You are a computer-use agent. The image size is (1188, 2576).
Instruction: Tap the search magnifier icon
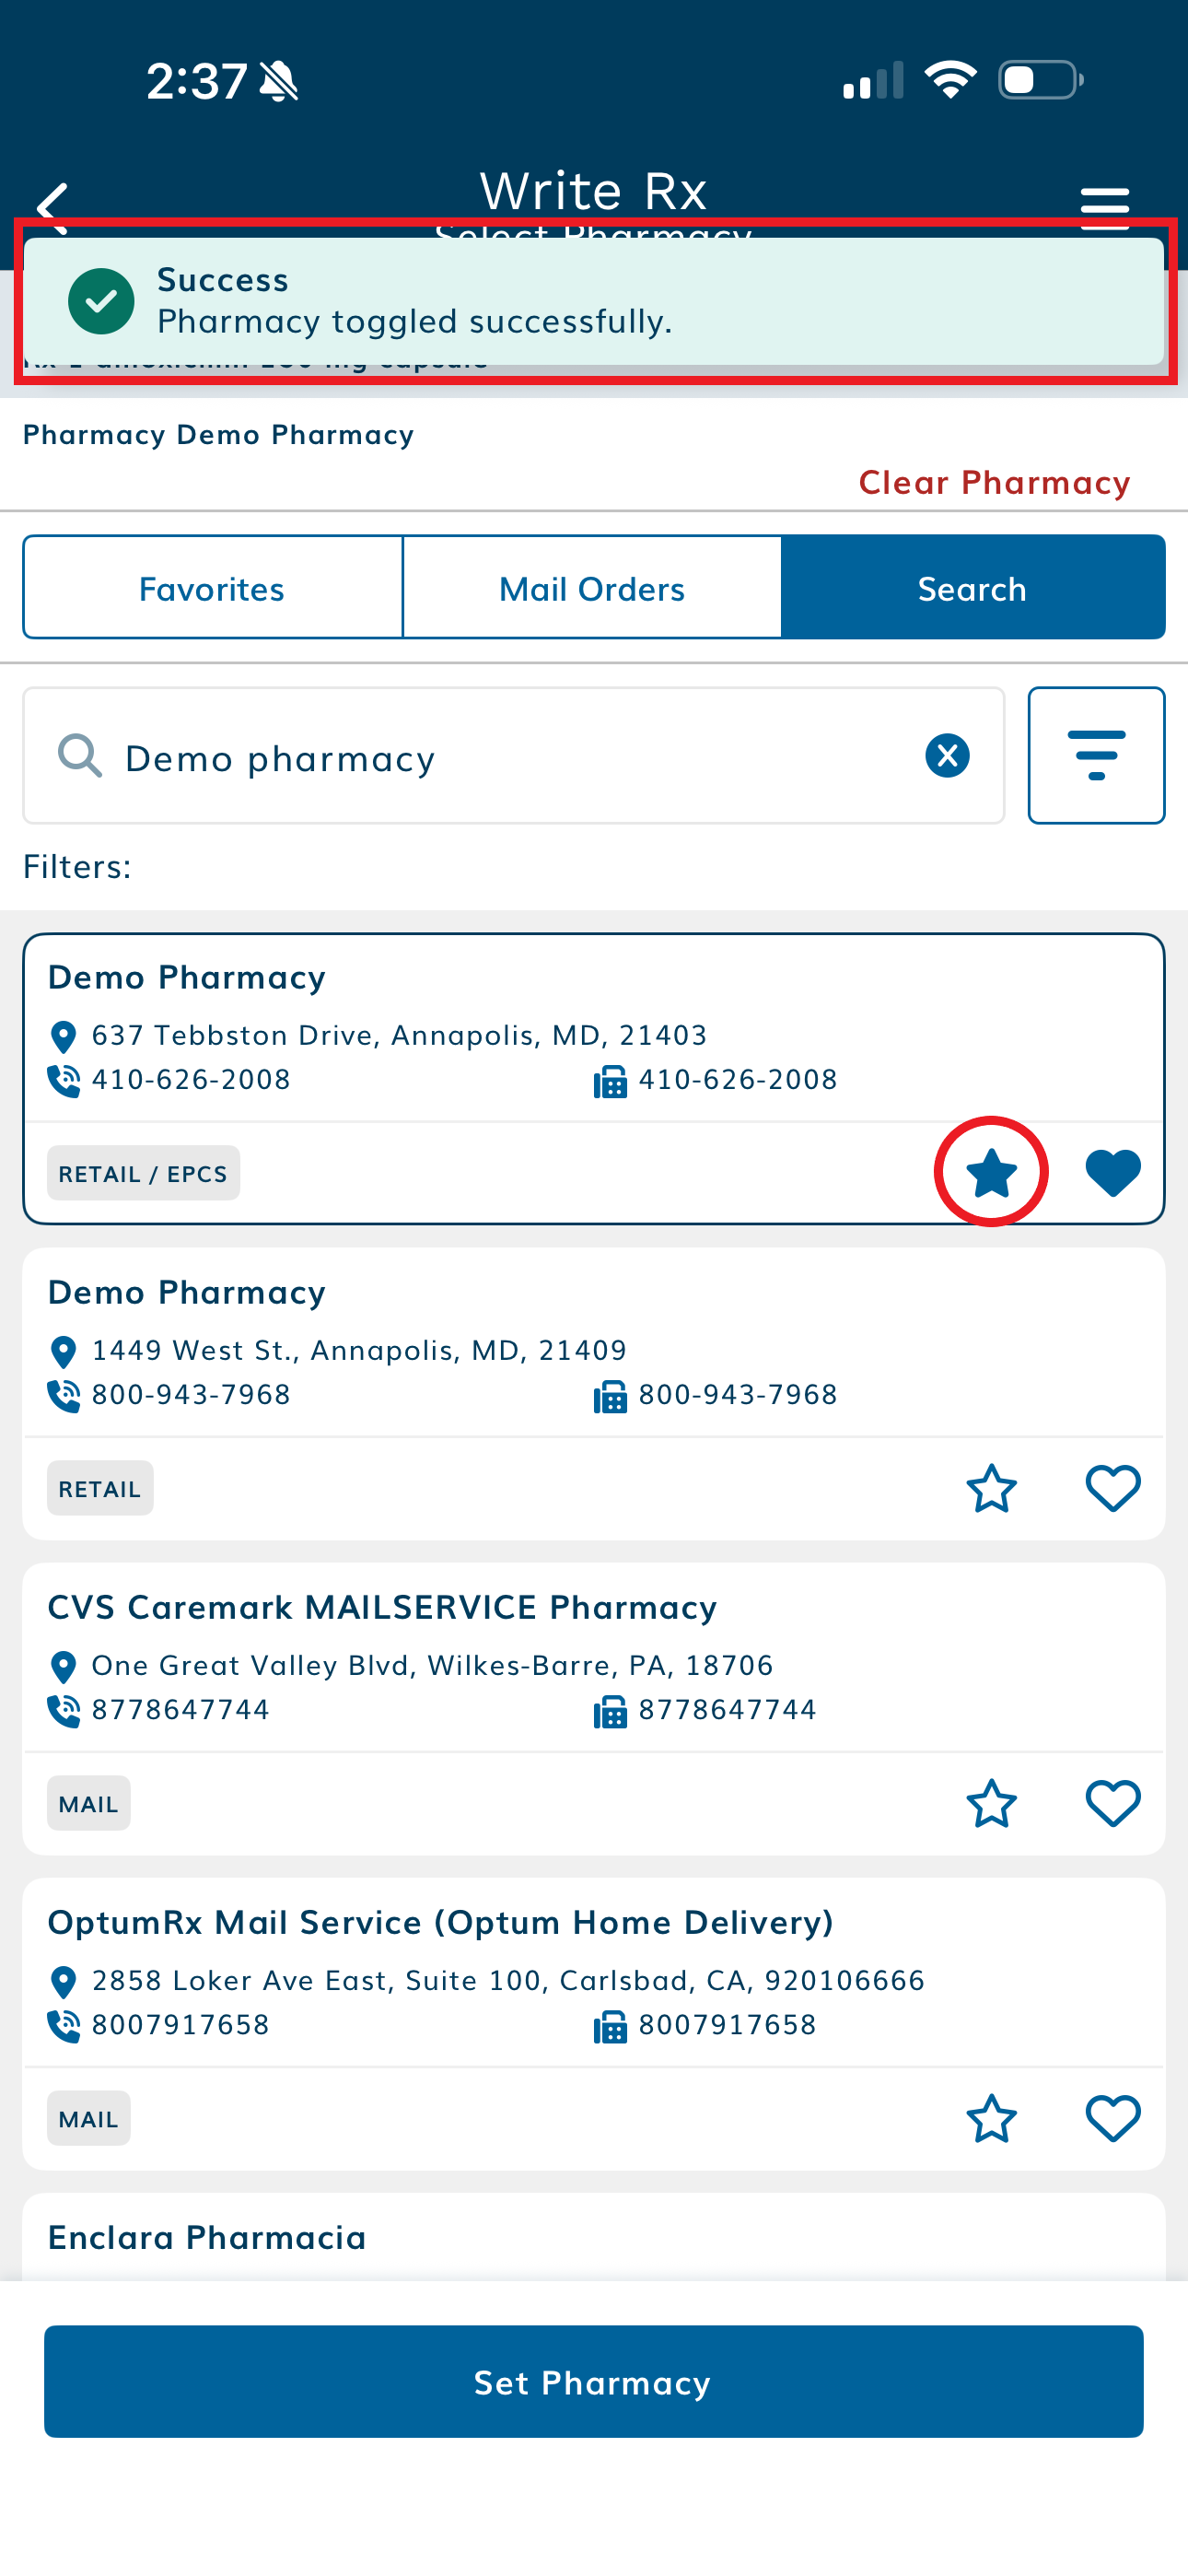(80, 756)
